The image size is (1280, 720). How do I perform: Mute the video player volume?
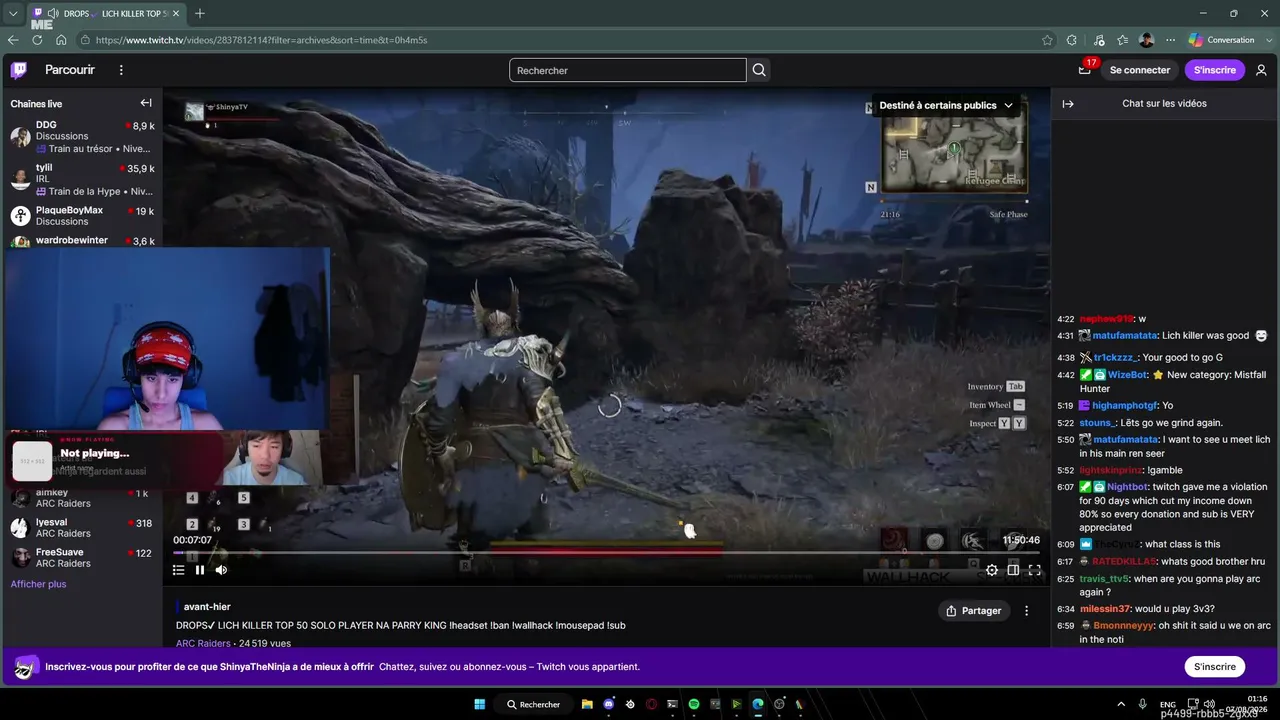pyautogui.click(x=221, y=570)
